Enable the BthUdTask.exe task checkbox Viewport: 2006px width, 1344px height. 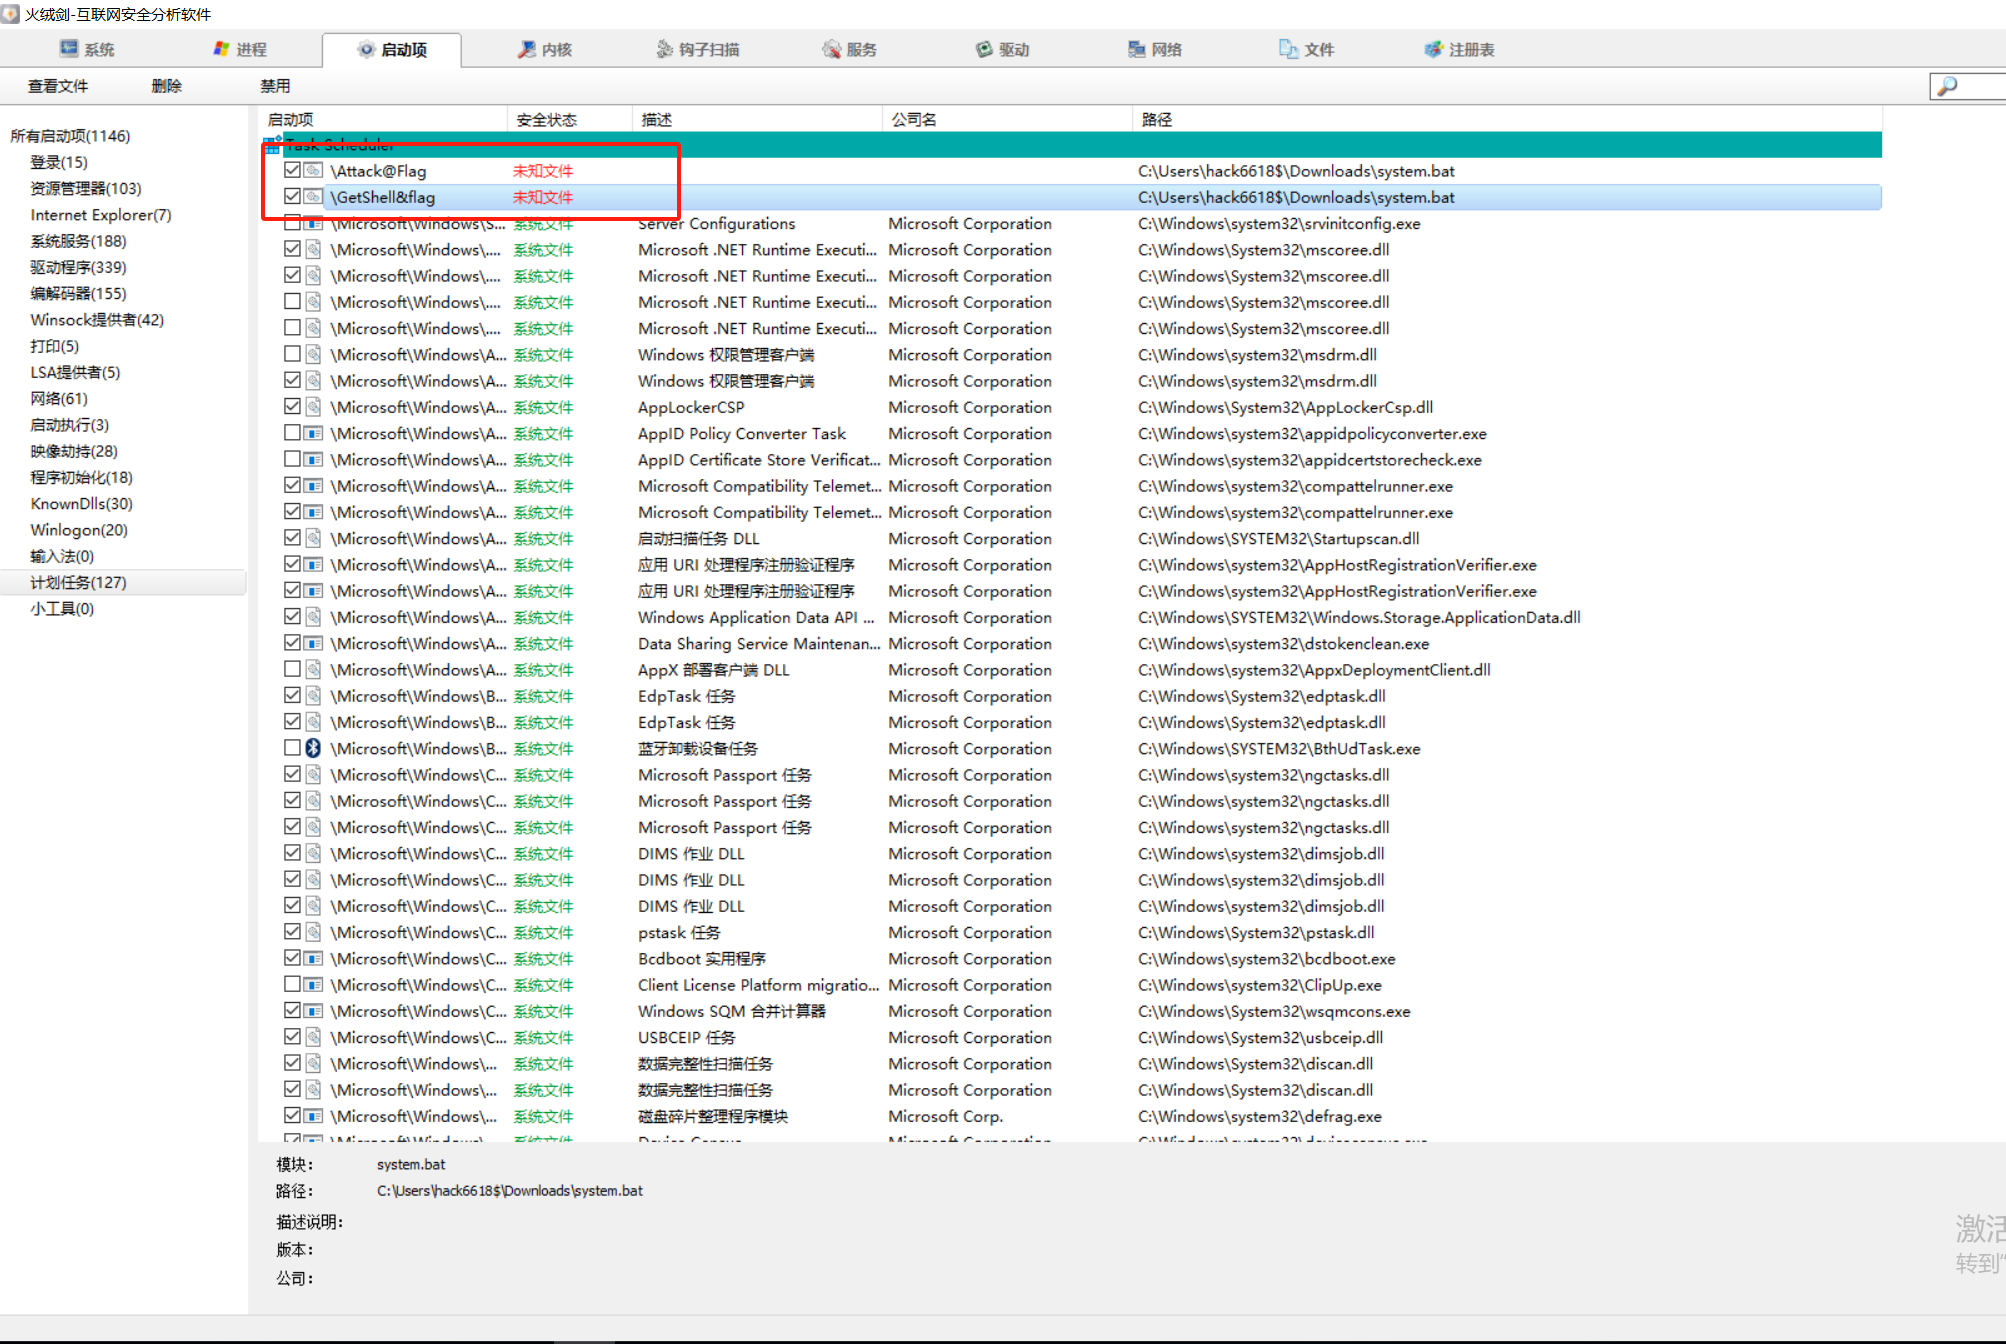click(292, 748)
